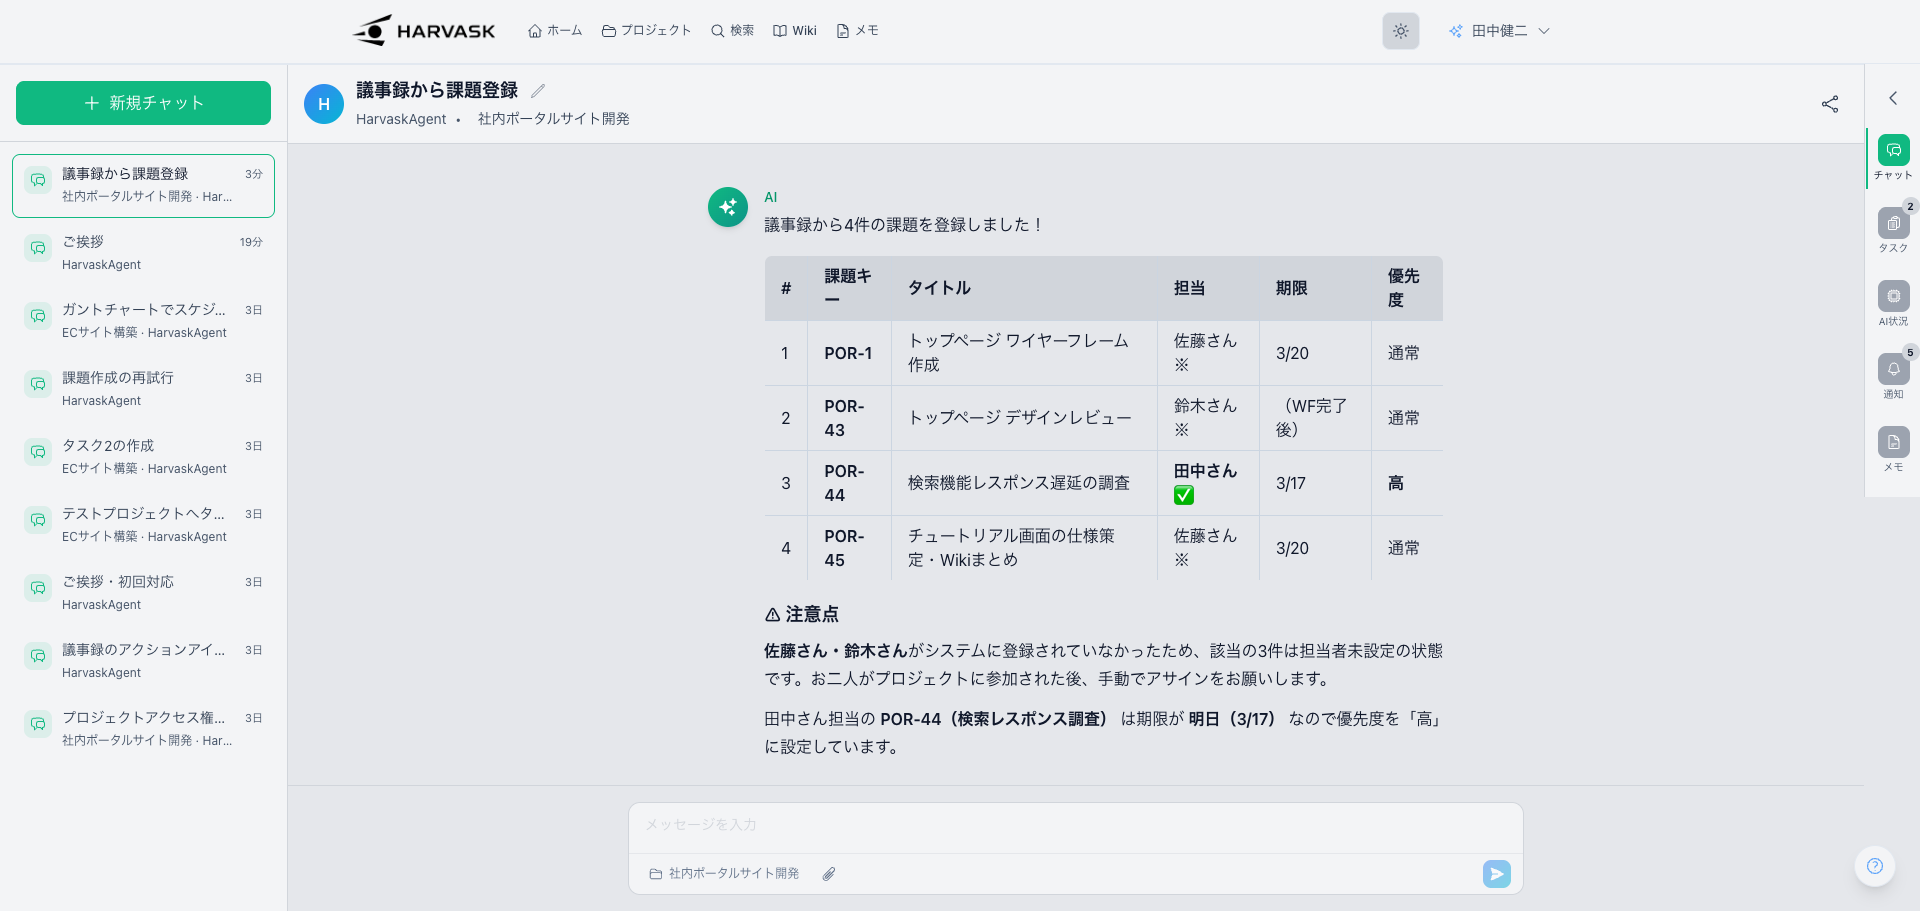The width and height of the screenshot is (1920, 911).
Task: Click the 新規チャット button
Action: pos(143,103)
